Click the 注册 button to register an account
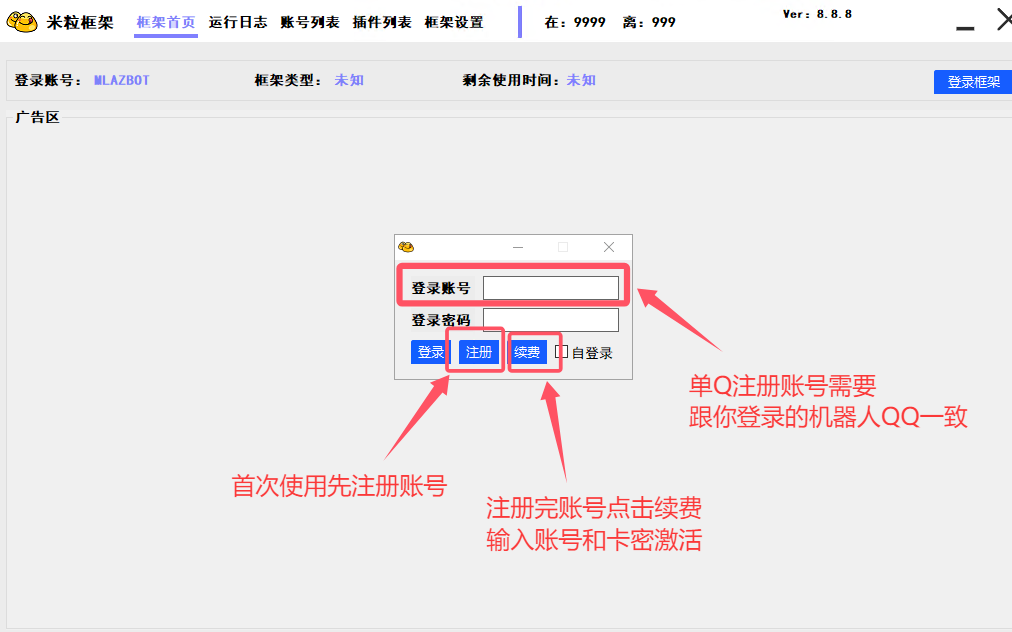This screenshot has height=632, width=1012. [475, 351]
